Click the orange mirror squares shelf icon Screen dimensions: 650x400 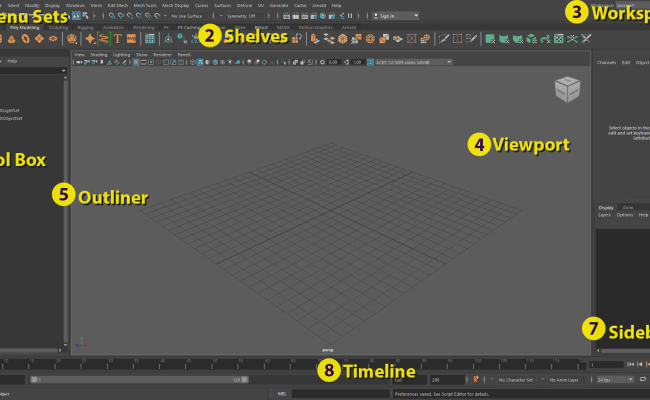pyautogui.click(x=384, y=39)
